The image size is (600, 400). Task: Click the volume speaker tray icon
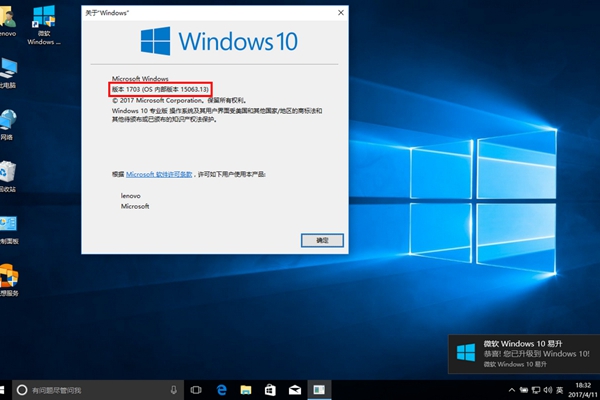[548, 390]
